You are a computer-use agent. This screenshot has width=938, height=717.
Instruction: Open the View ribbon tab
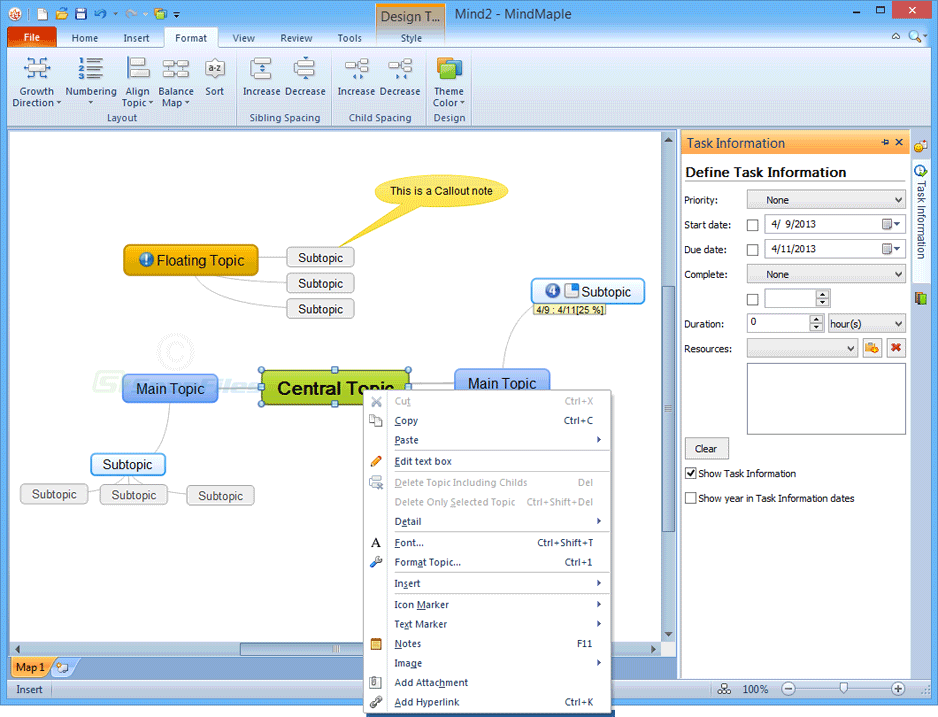click(243, 38)
